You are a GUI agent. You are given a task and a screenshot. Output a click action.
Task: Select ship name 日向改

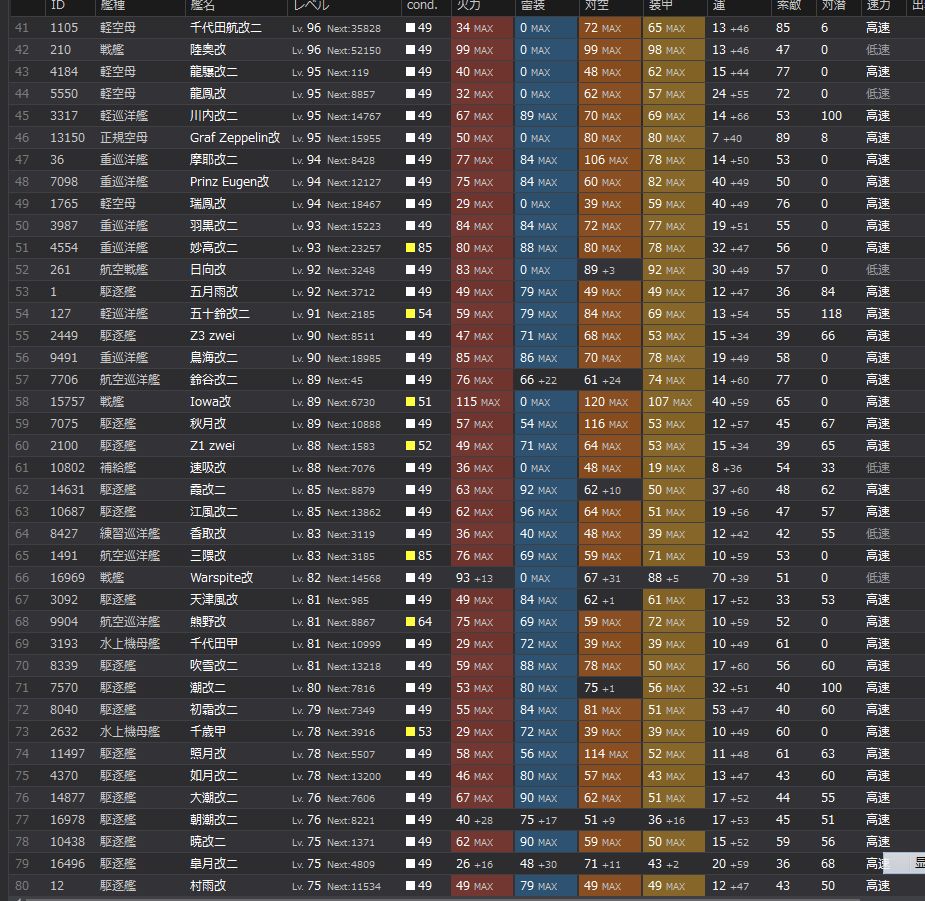(208, 270)
